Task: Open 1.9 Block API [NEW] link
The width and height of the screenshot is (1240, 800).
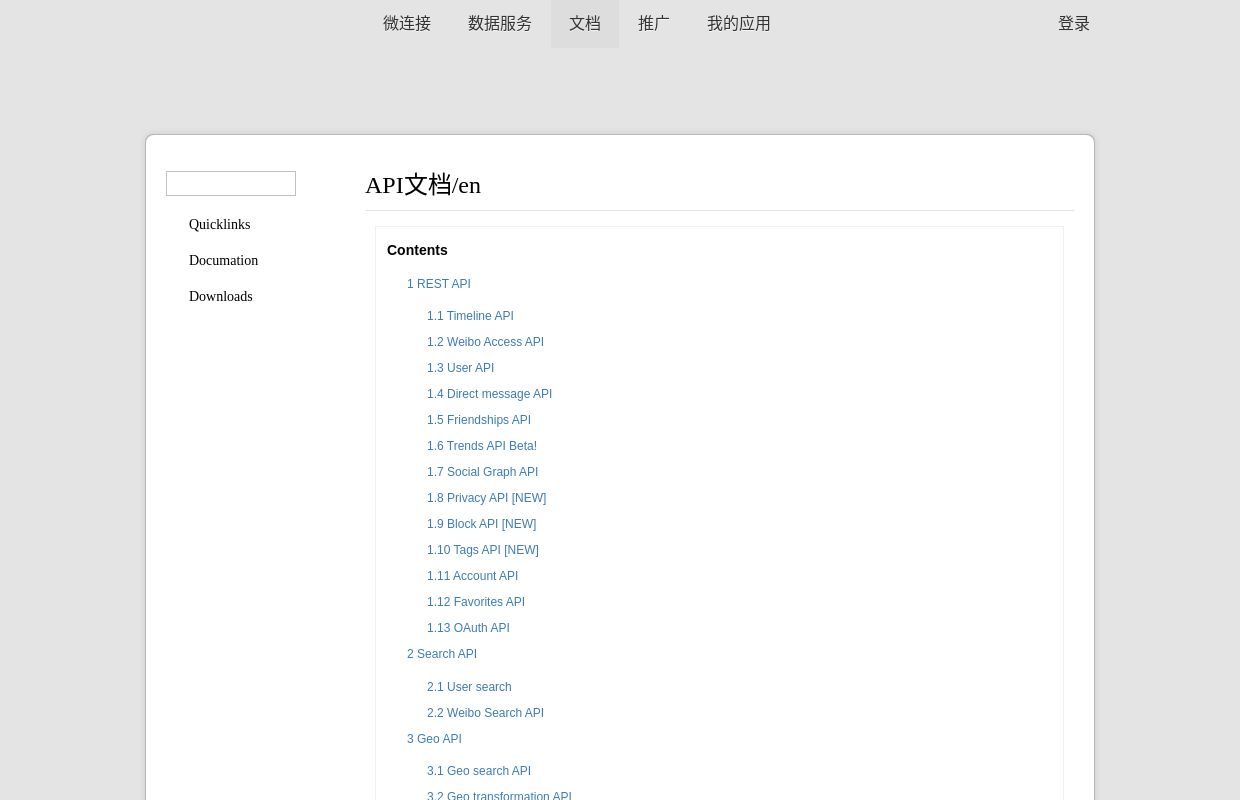Action: pyautogui.click(x=481, y=524)
